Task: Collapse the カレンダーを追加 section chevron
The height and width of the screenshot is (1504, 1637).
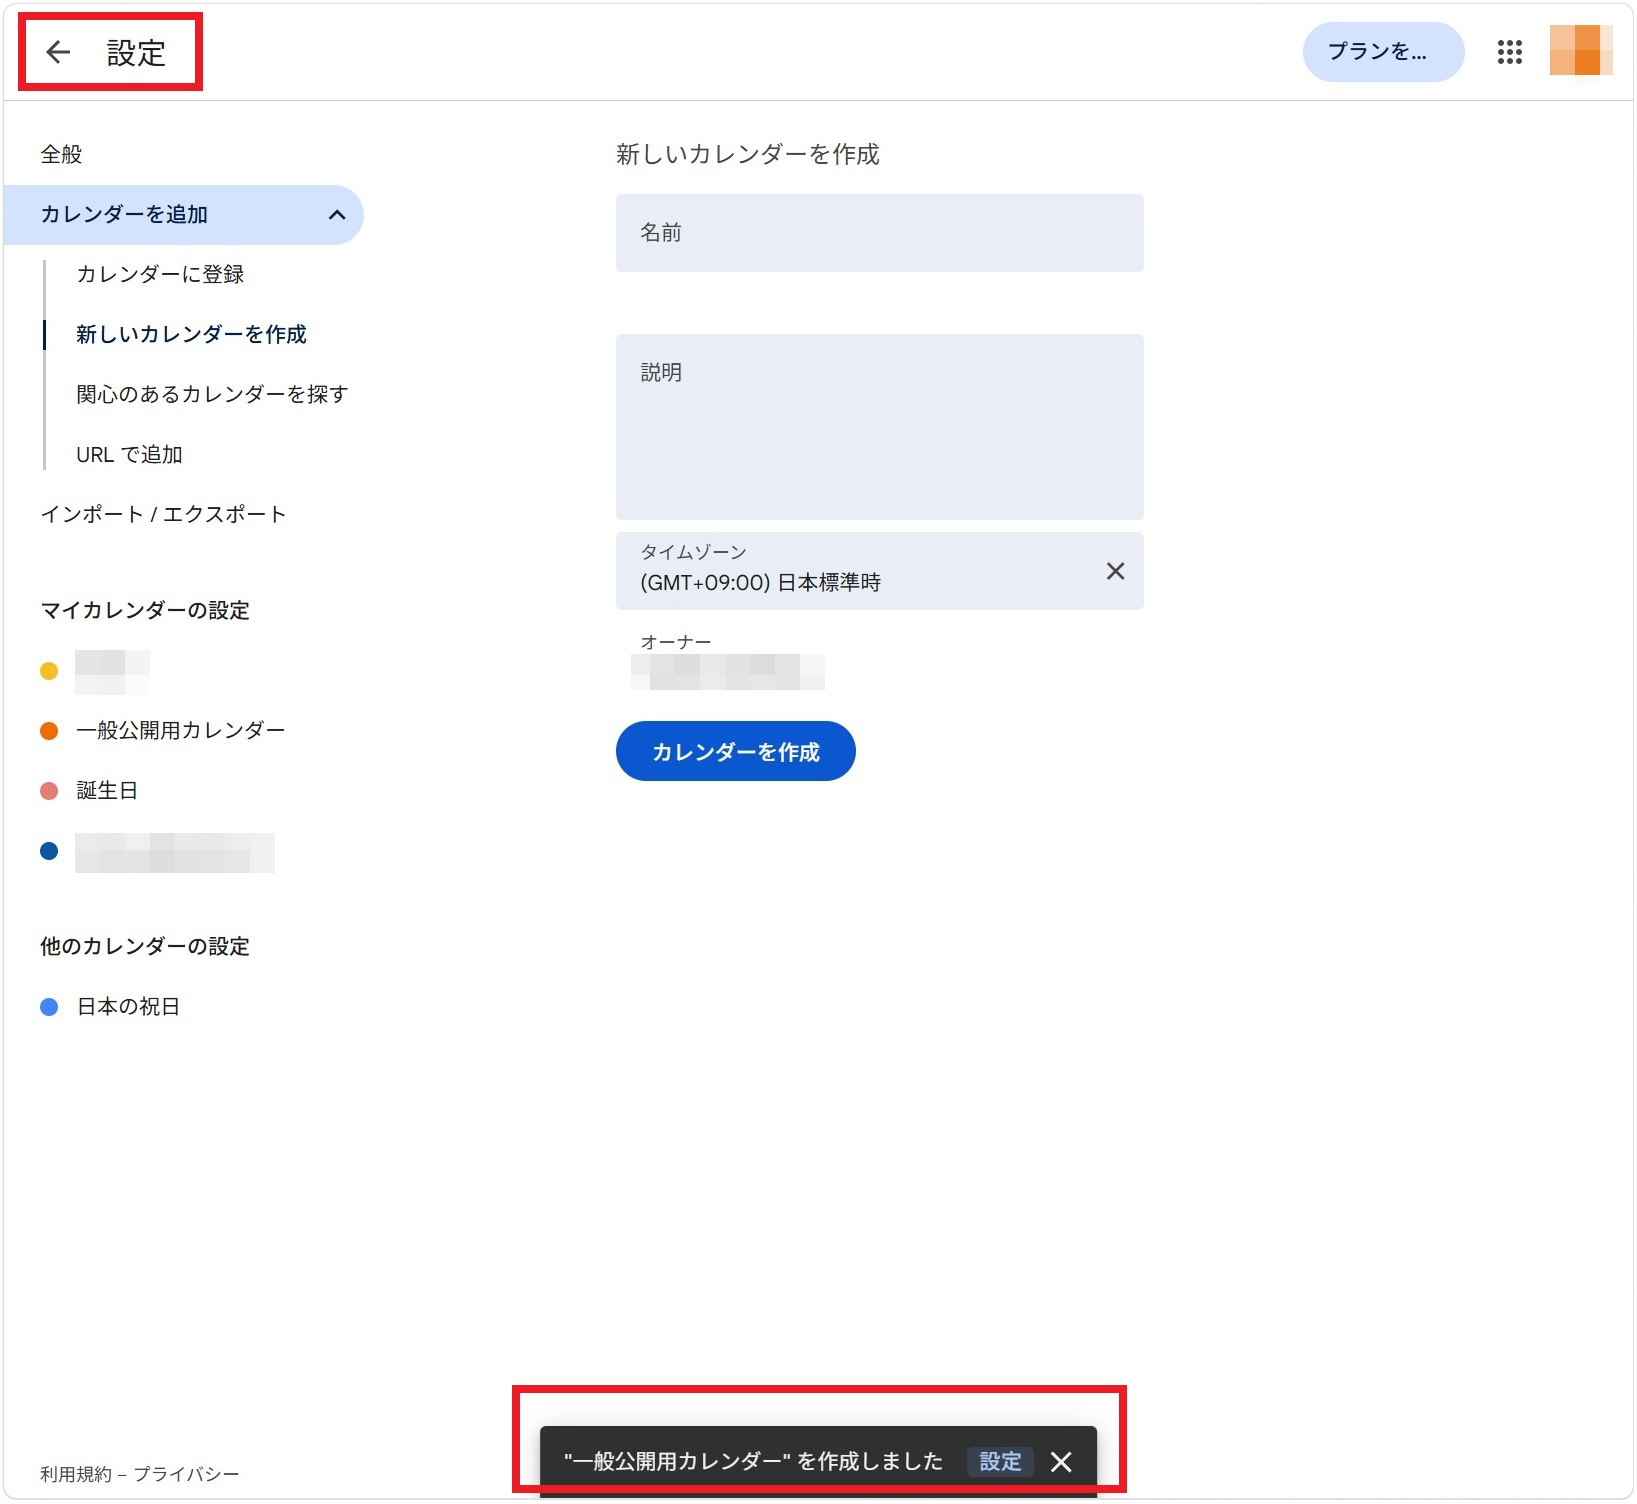Action: [x=337, y=215]
